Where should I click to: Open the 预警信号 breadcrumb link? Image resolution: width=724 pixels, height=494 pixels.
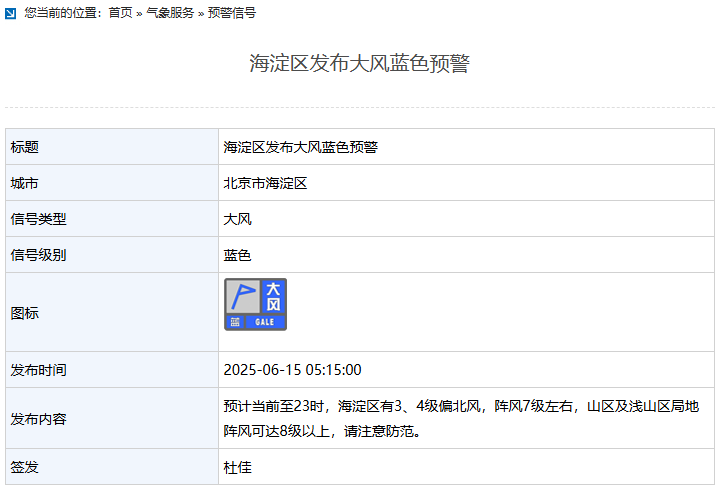(x=231, y=13)
